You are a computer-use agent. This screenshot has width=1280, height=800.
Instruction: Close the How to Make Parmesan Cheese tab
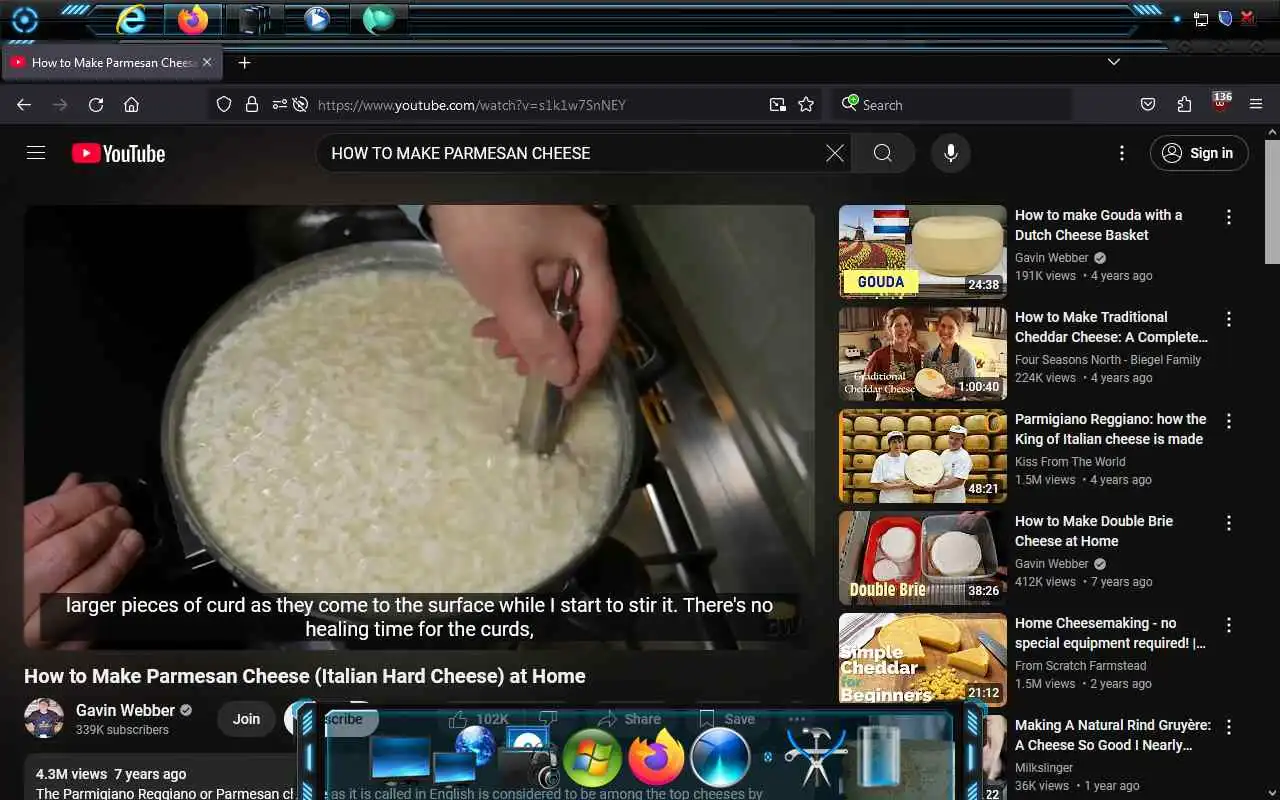tap(207, 62)
